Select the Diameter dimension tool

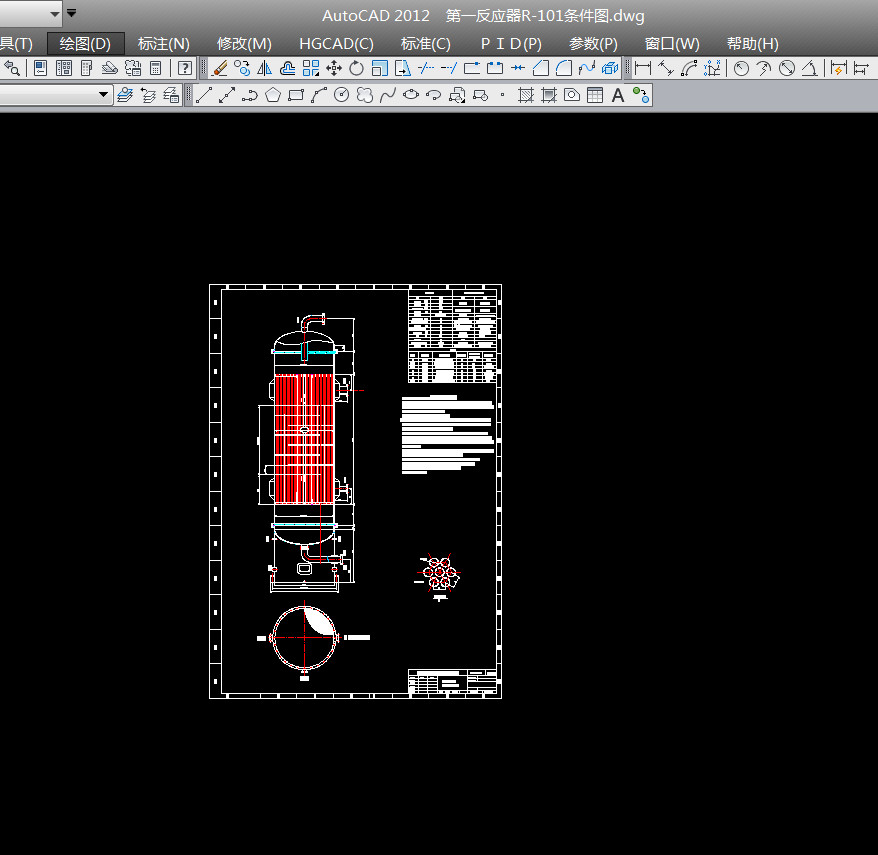tap(787, 68)
